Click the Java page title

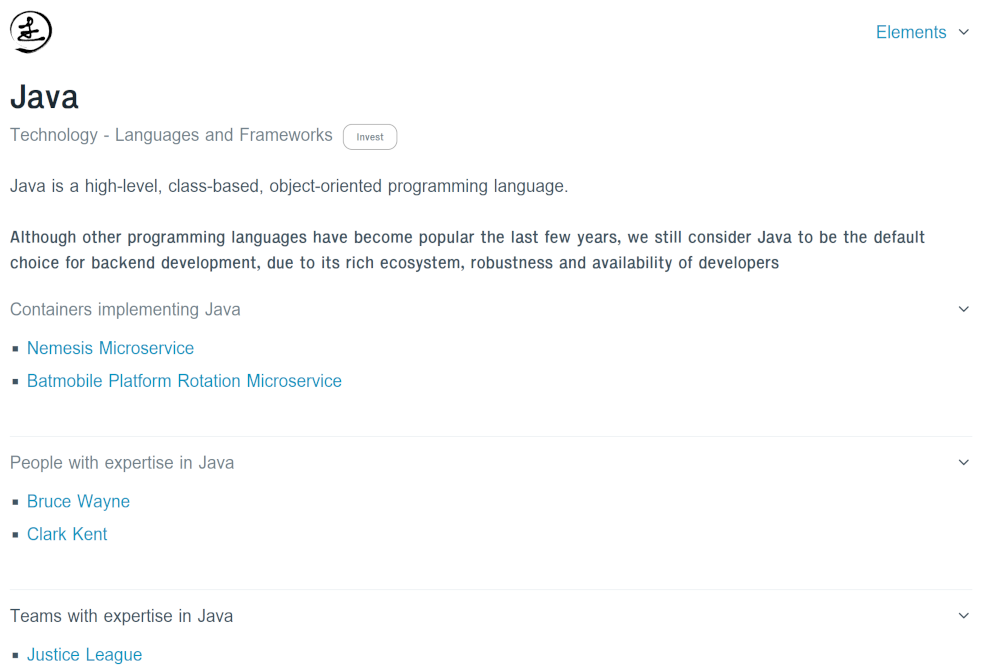point(44,97)
